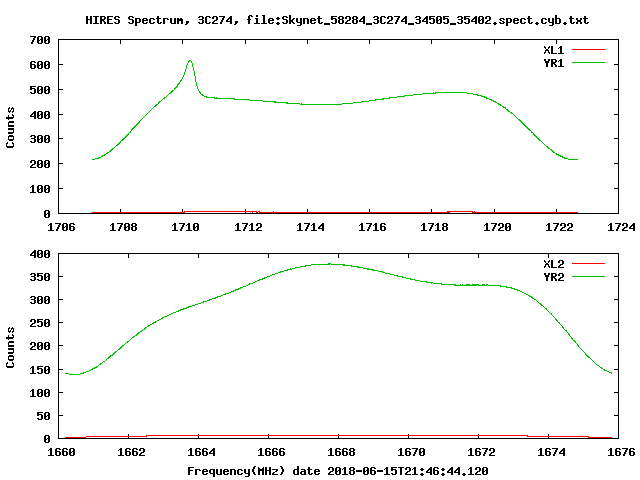640x480 pixels.
Task: Click the bottom plot x-axis label 1664
Action: click(201, 452)
